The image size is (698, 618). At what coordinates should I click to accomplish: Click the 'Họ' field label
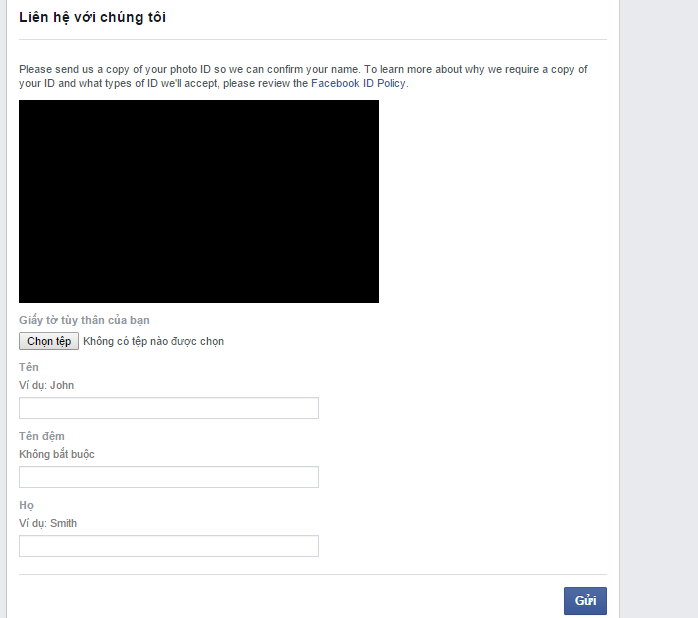[26, 505]
